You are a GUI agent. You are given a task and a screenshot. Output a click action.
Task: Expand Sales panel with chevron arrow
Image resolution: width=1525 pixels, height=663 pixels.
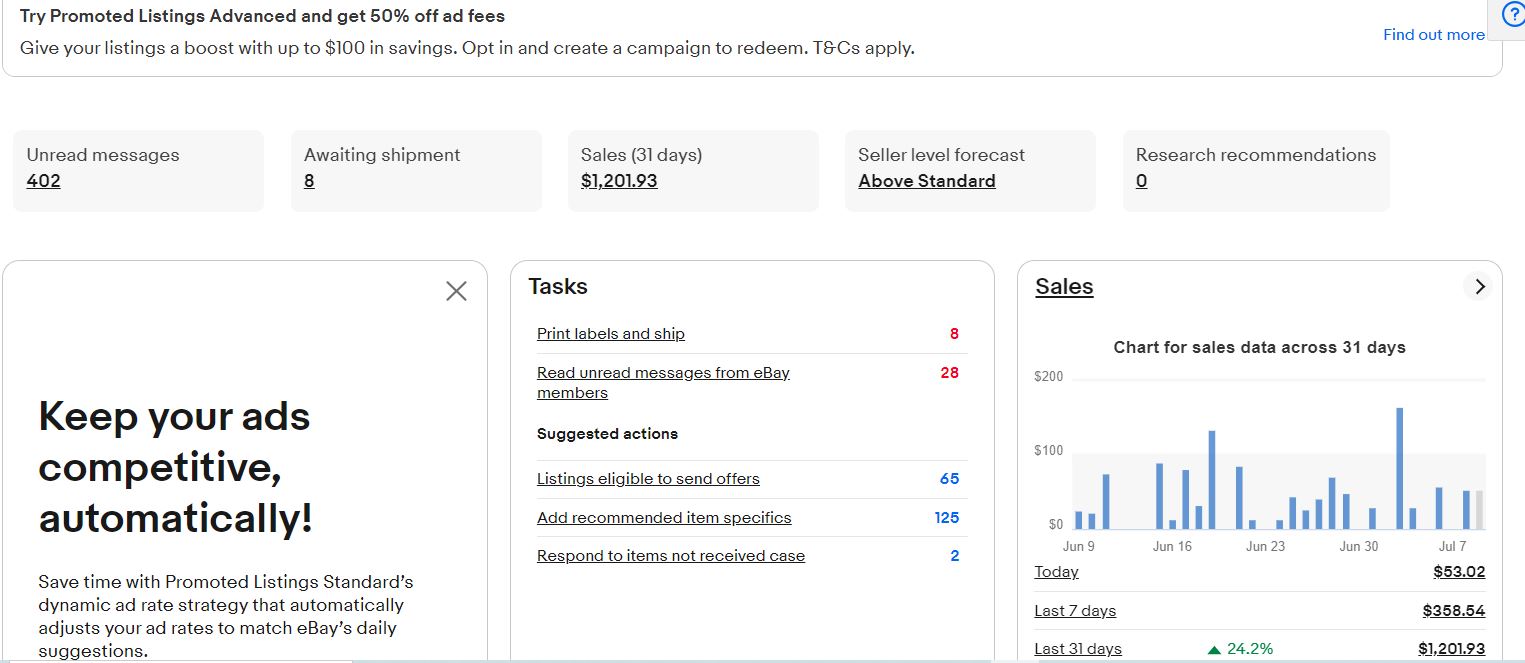(x=1479, y=287)
